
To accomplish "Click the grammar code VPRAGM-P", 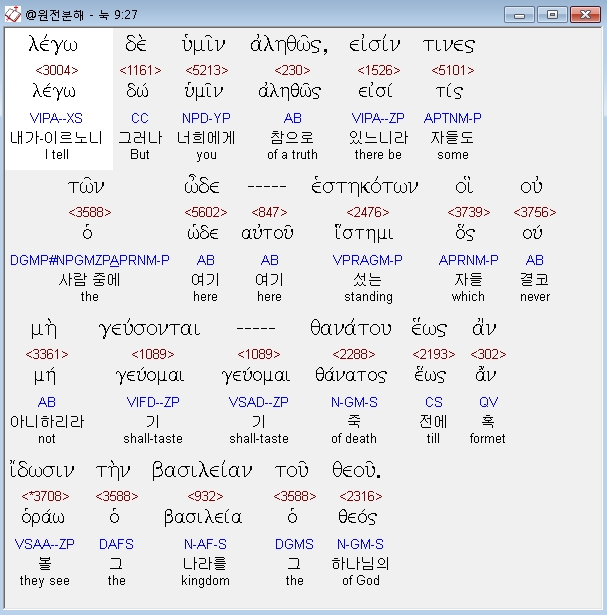I will (367, 260).
